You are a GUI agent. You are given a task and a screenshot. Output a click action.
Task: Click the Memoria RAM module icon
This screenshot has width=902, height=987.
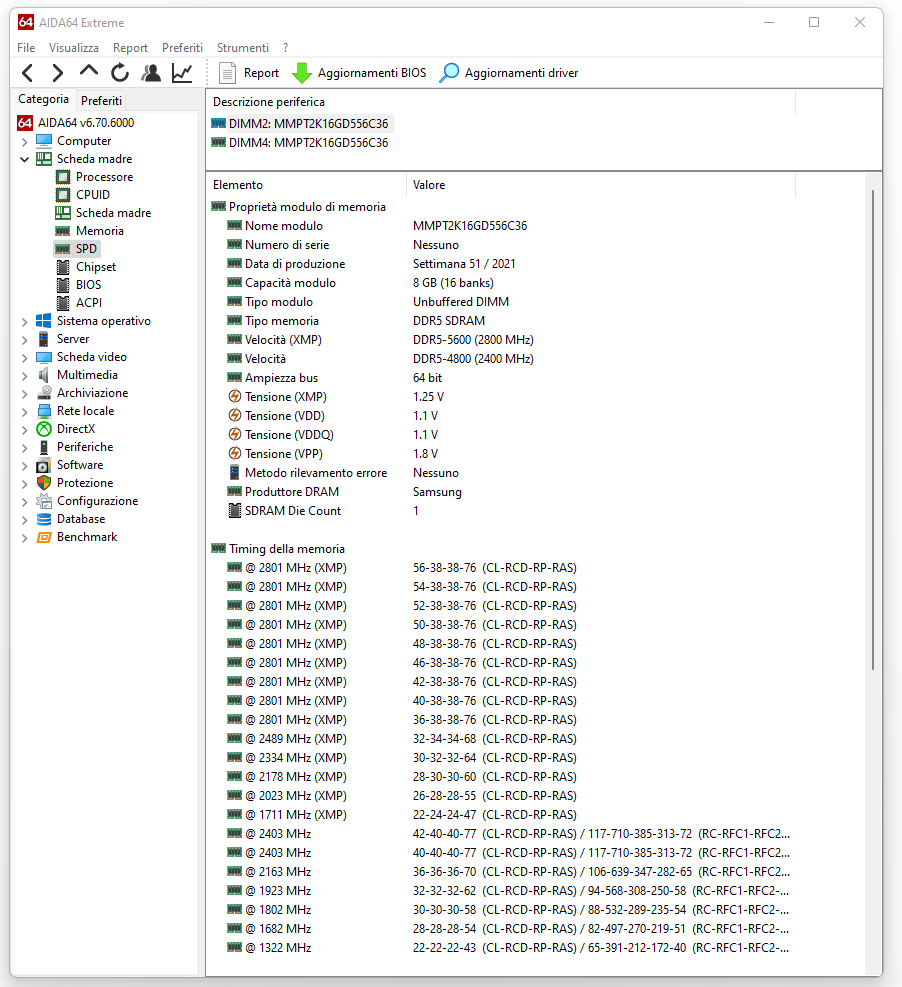(63, 231)
